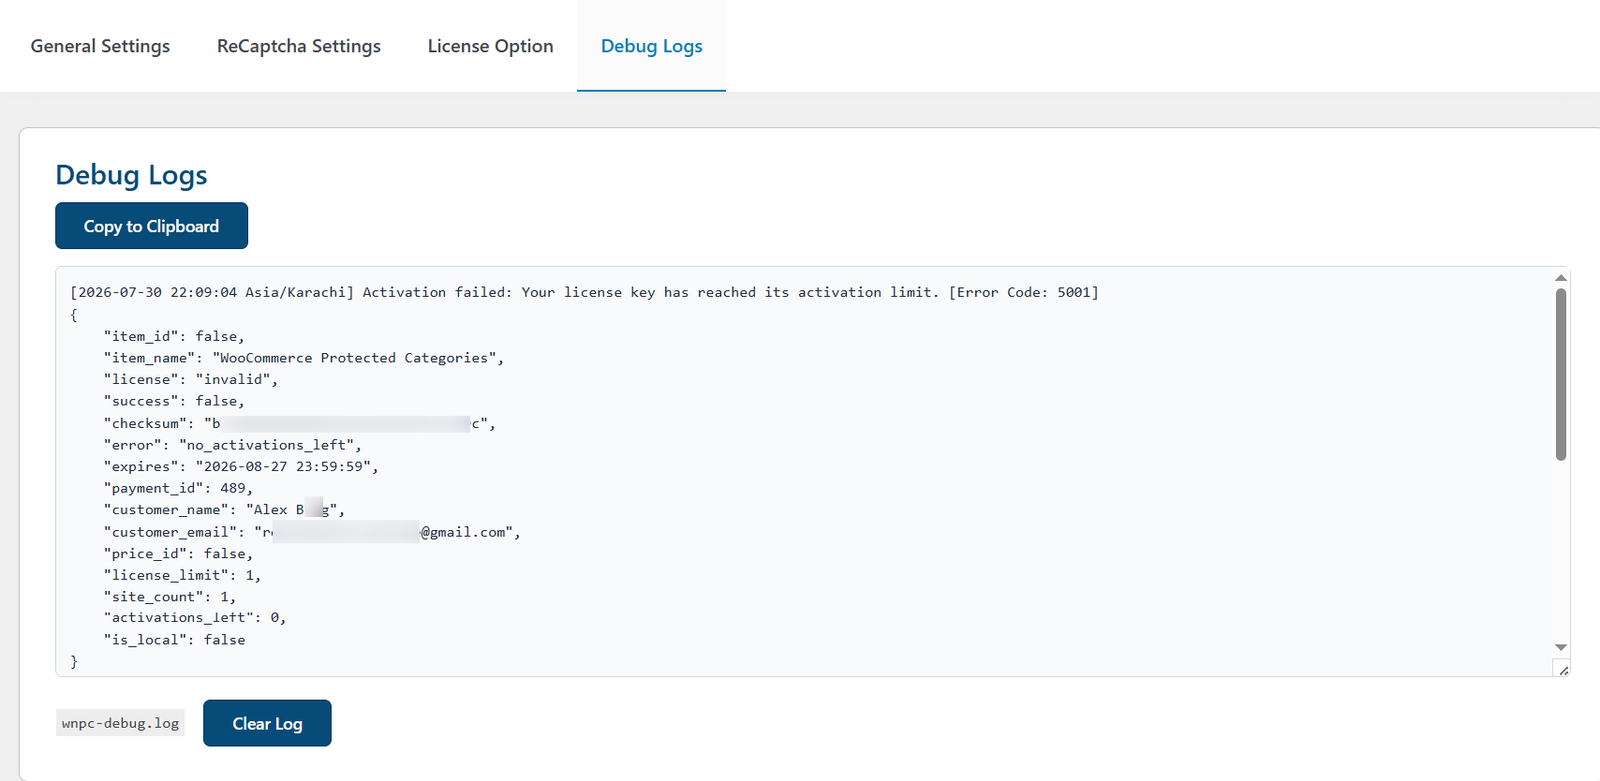Click the log area's vertical scrollbar thumb
The height and width of the screenshot is (781, 1600).
pyautogui.click(x=1560, y=375)
